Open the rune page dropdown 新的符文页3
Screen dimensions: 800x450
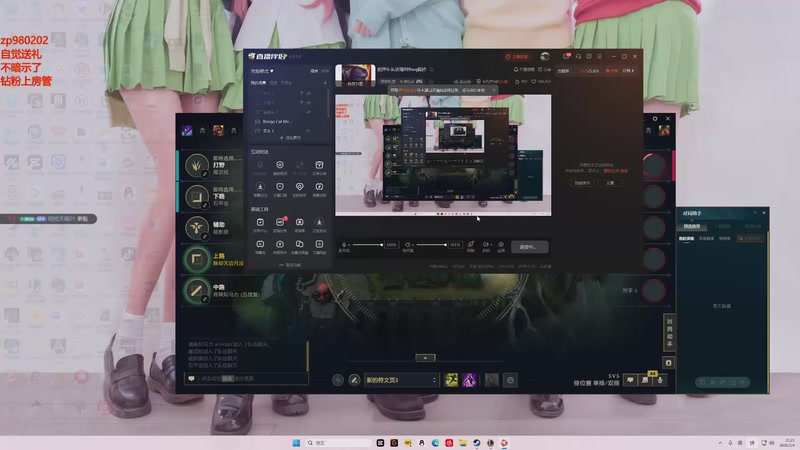click(401, 380)
